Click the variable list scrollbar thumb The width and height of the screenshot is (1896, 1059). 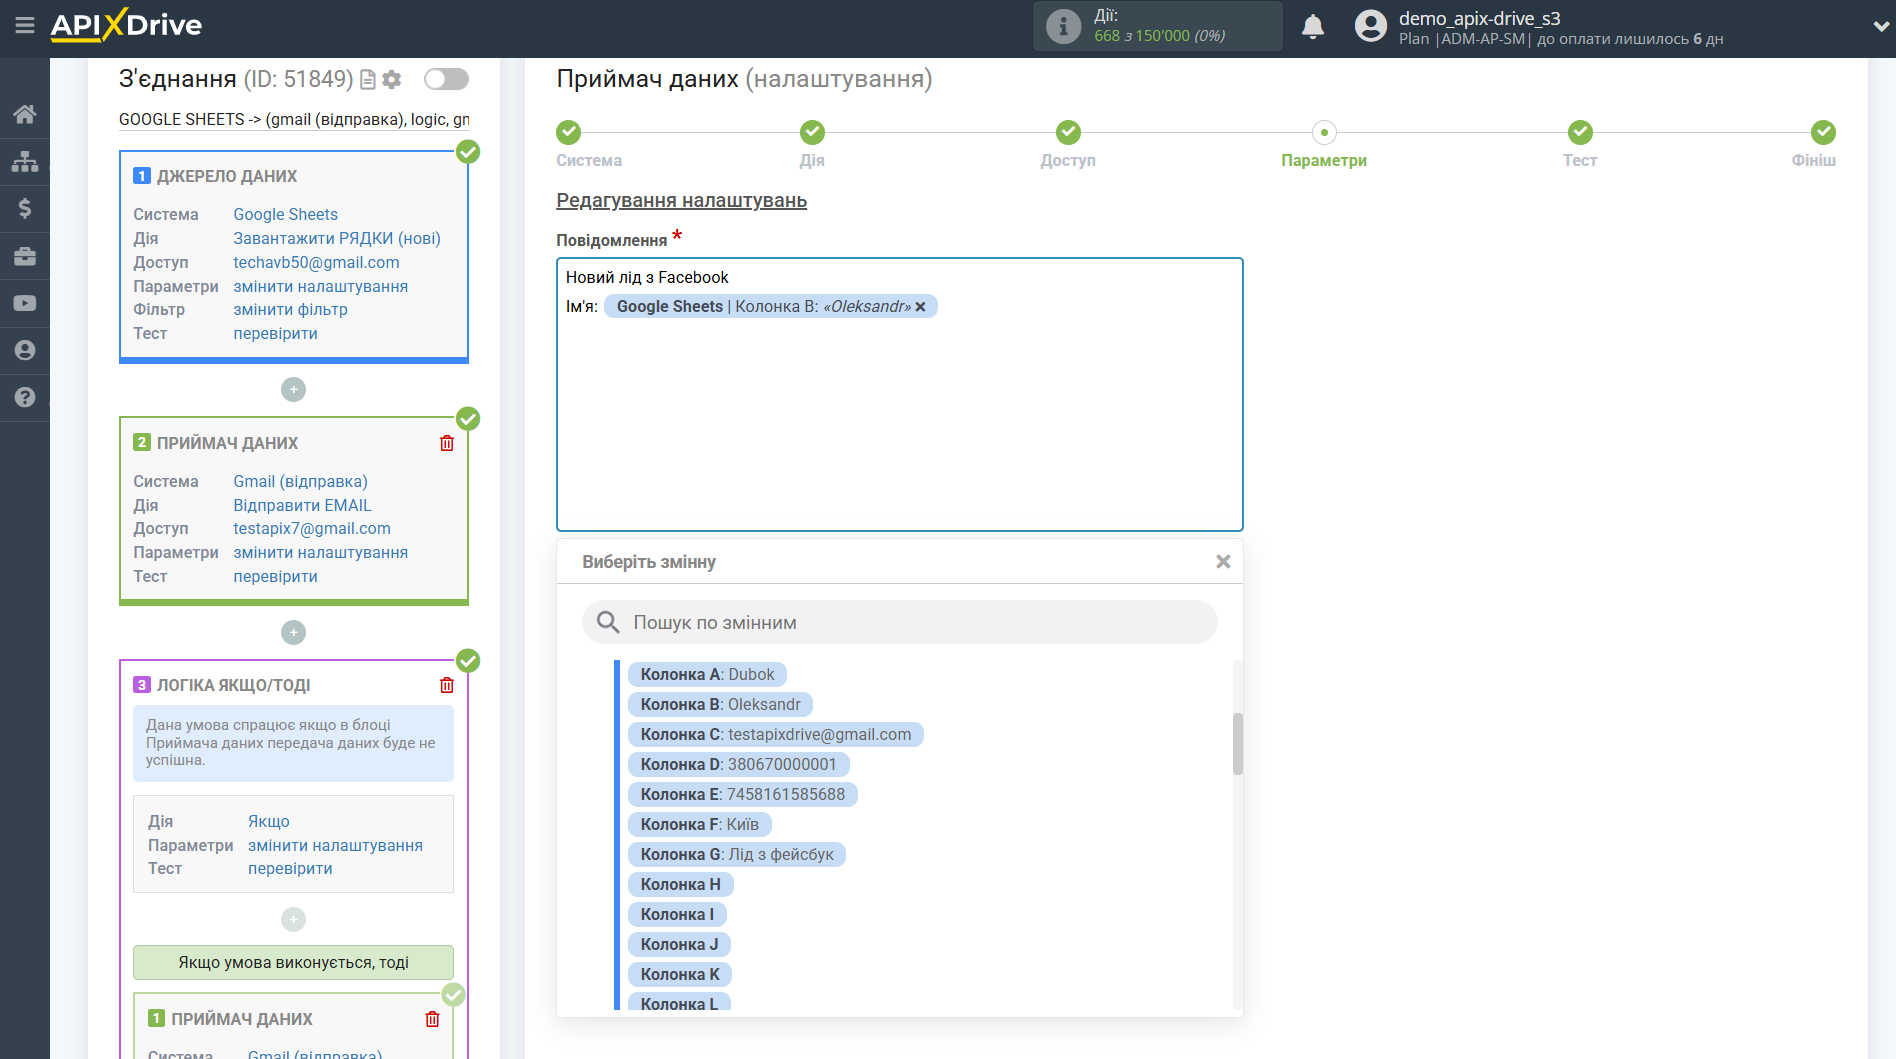(x=1238, y=744)
